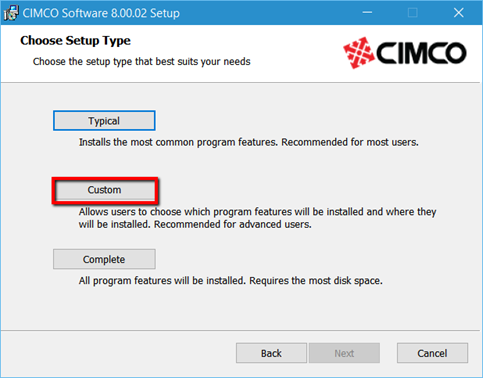The height and width of the screenshot is (378, 483).
Task: Close the setup dialog with X
Action: [459, 13]
